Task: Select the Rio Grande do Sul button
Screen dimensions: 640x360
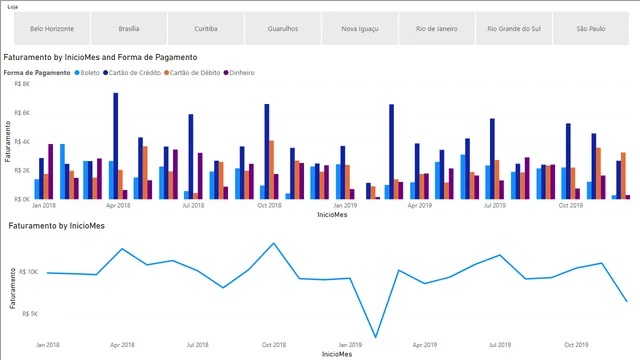Action: pos(514,29)
